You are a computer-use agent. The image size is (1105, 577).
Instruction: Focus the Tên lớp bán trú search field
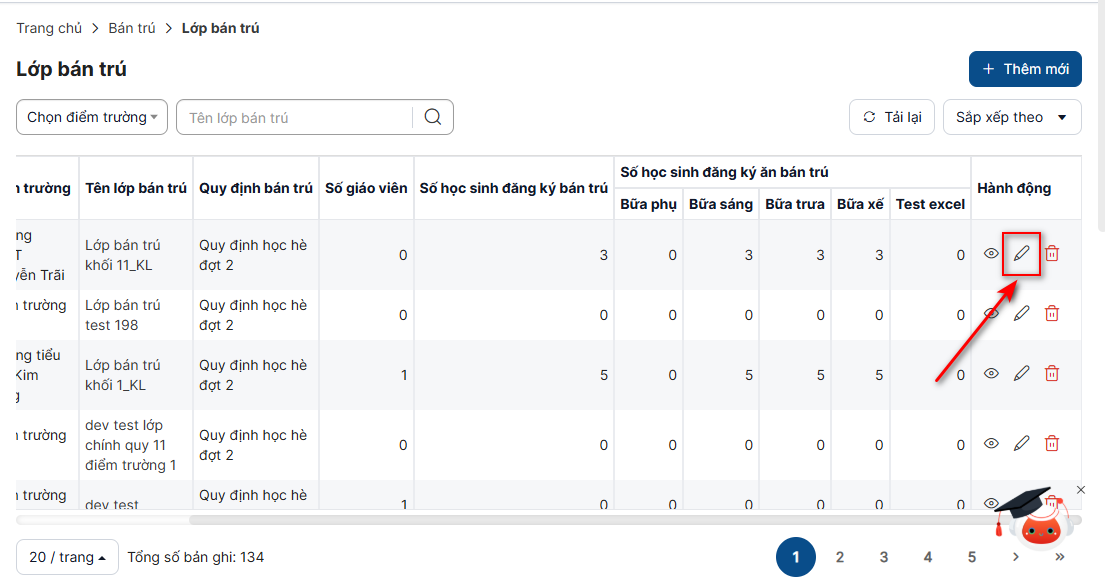pyautogui.click(x=295, y=117)
